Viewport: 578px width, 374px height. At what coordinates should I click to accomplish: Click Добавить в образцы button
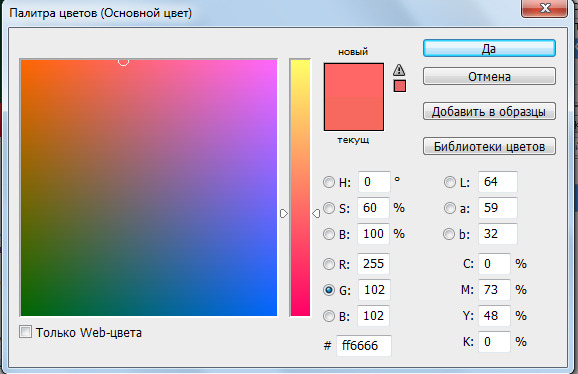click(x=489, y=111)
